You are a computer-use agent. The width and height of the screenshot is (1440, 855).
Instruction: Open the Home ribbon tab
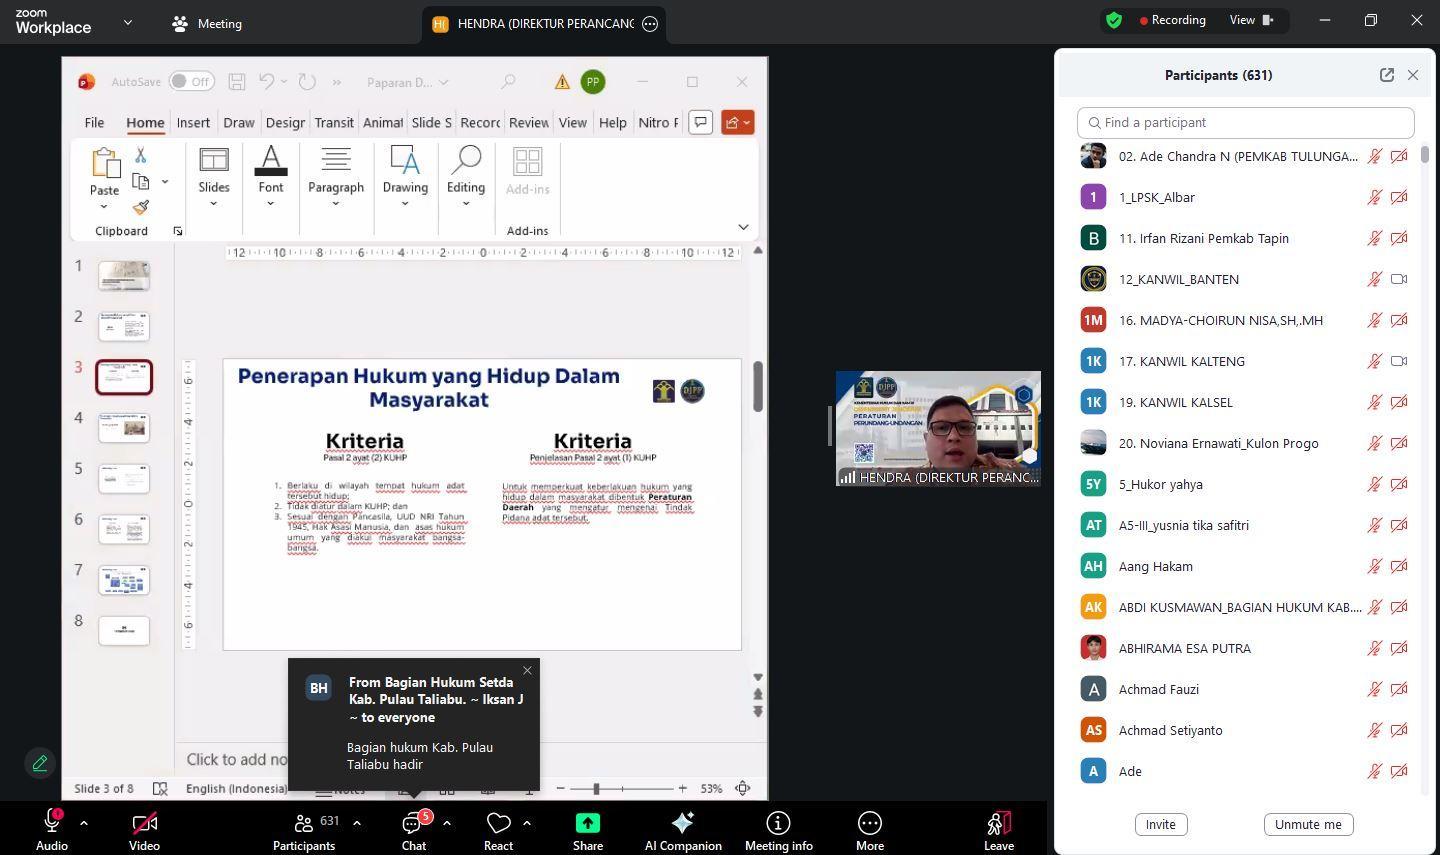tap(145, 122)
